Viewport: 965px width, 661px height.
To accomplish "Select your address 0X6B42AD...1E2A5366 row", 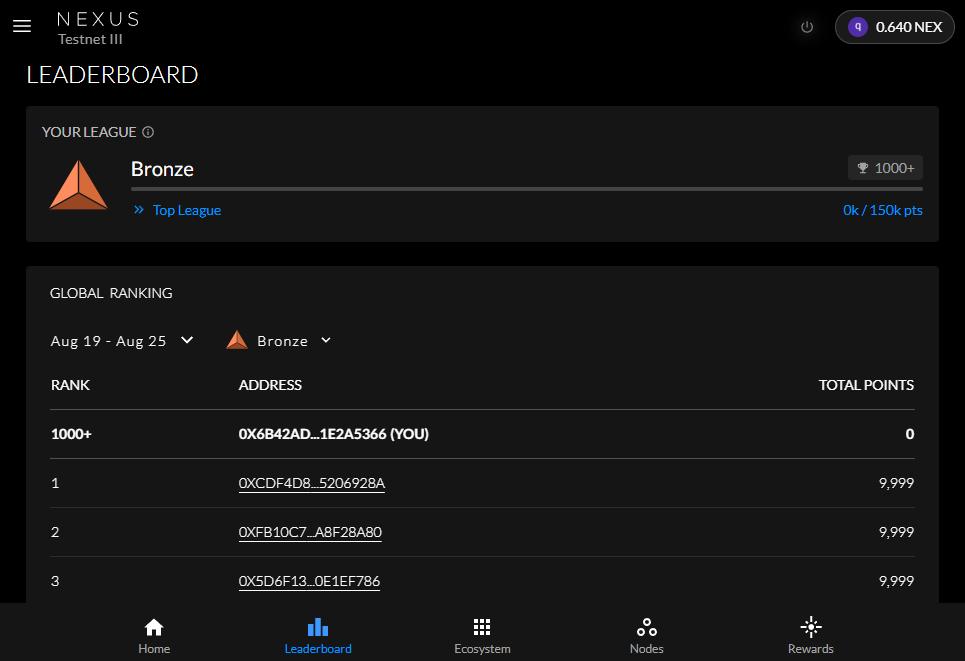I will pyautogui.click(x=482, y=434).
